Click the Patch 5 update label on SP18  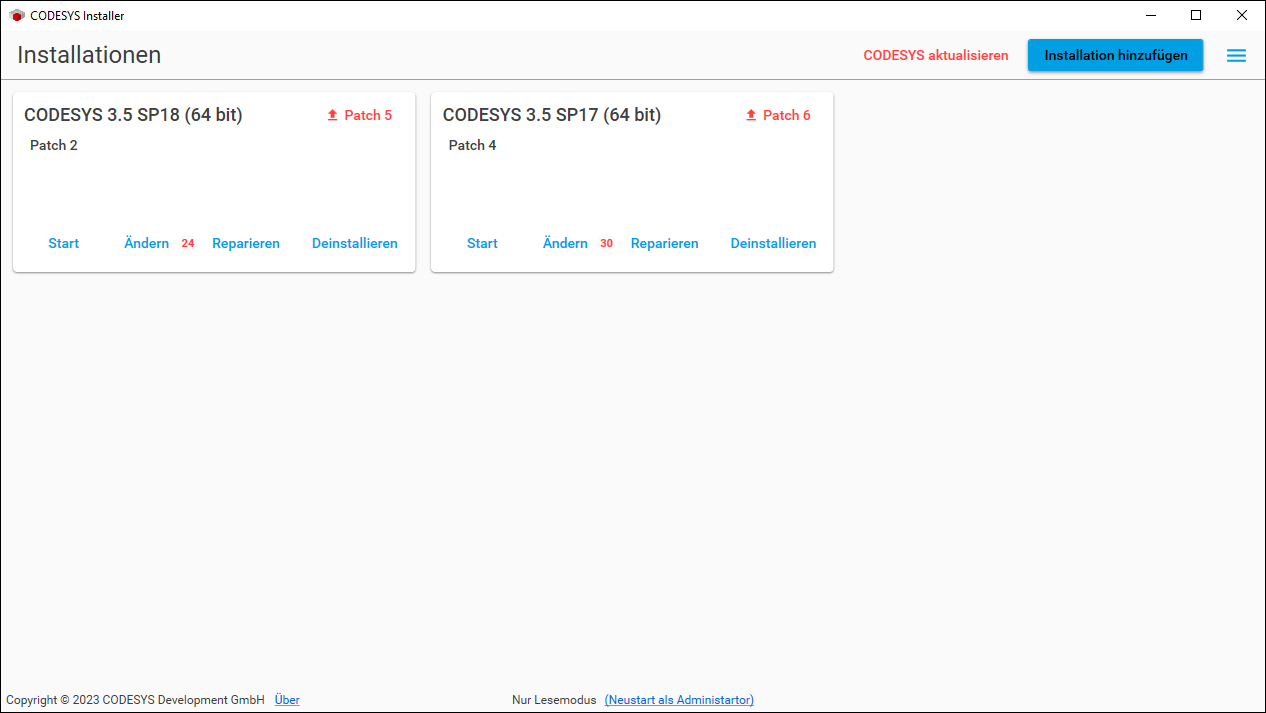click(x=368, y=115)
